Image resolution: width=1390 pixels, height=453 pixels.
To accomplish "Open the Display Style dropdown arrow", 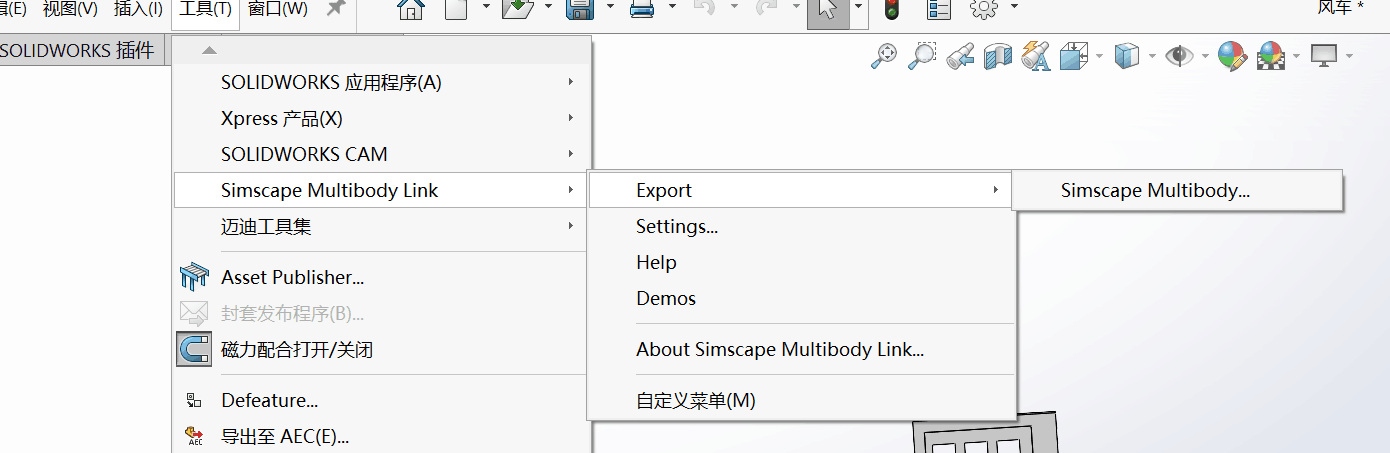I will tap(1152, 56).
